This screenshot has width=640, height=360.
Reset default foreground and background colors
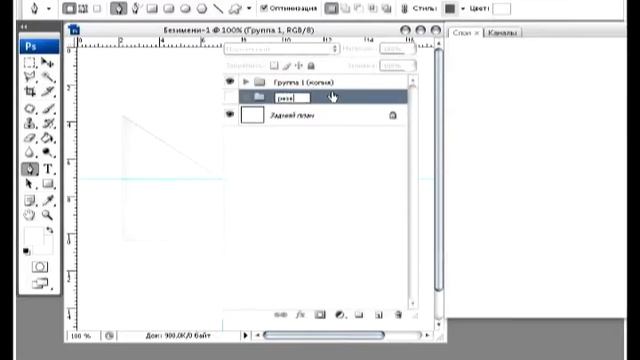(27, 251)
